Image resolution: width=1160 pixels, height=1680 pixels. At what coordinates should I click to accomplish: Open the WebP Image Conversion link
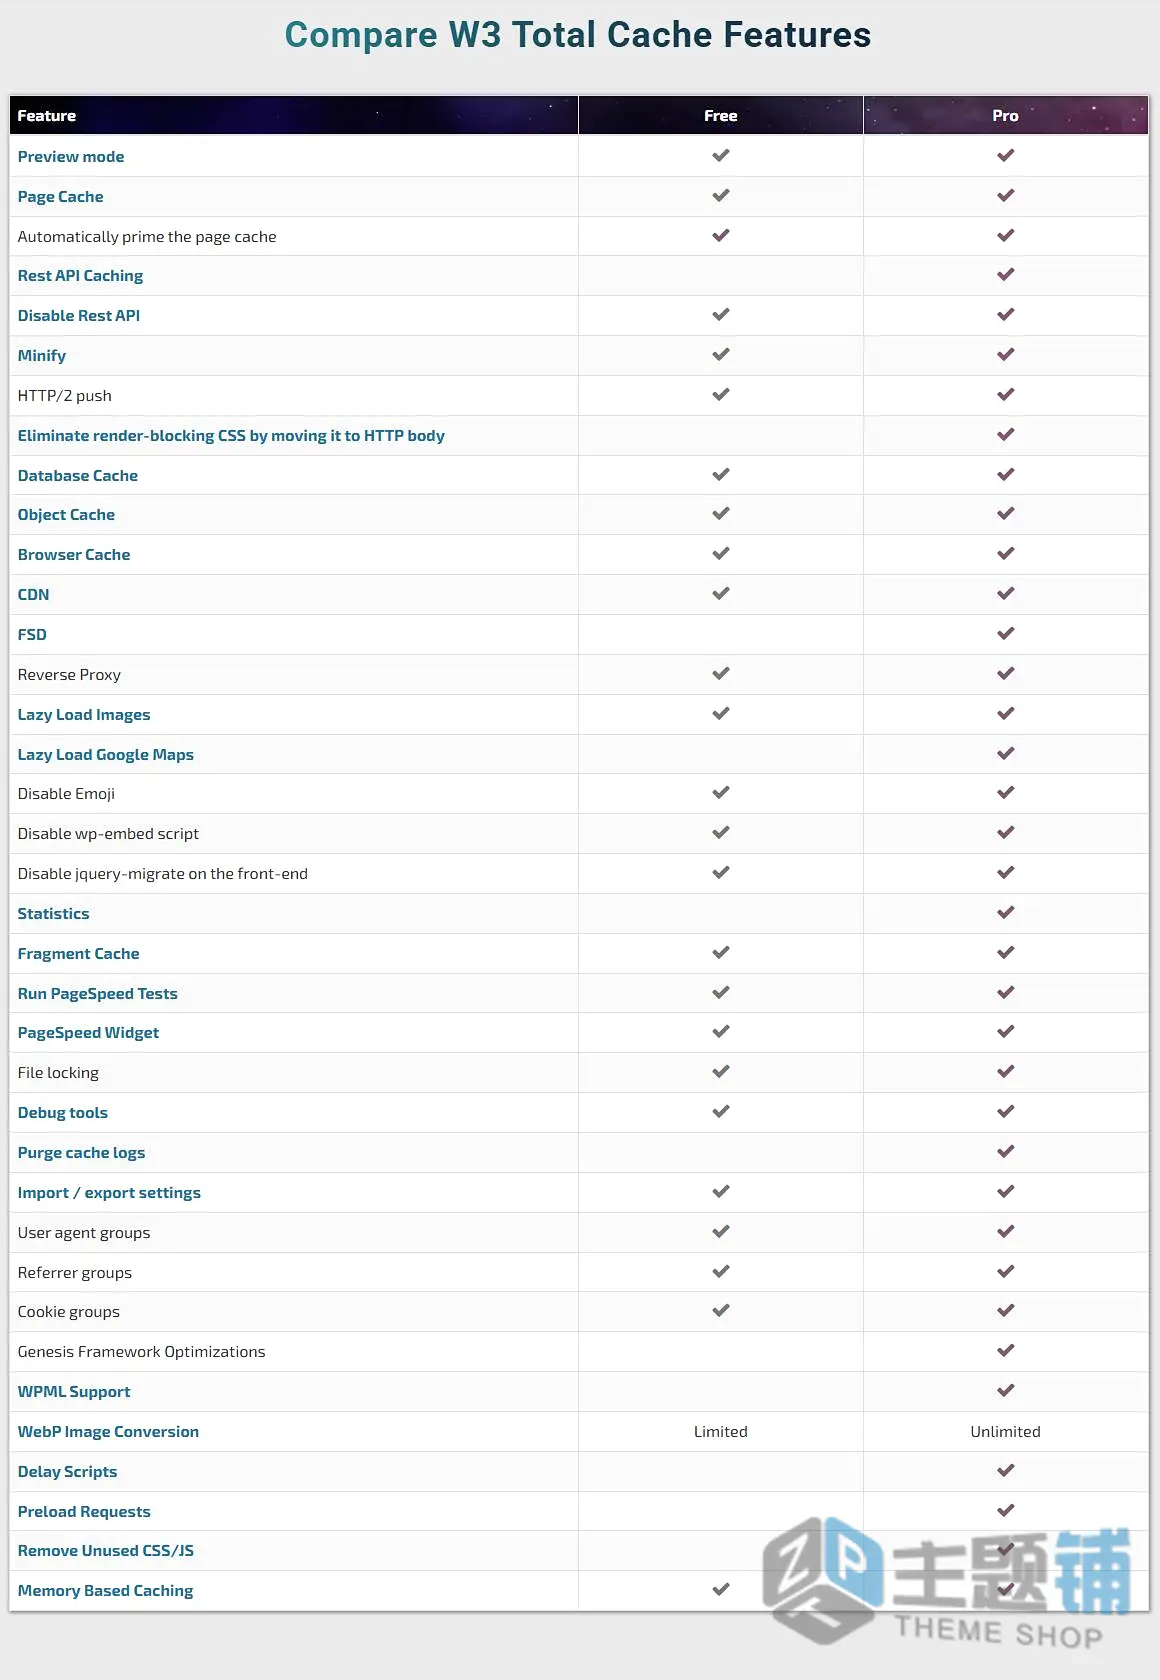108,1432
